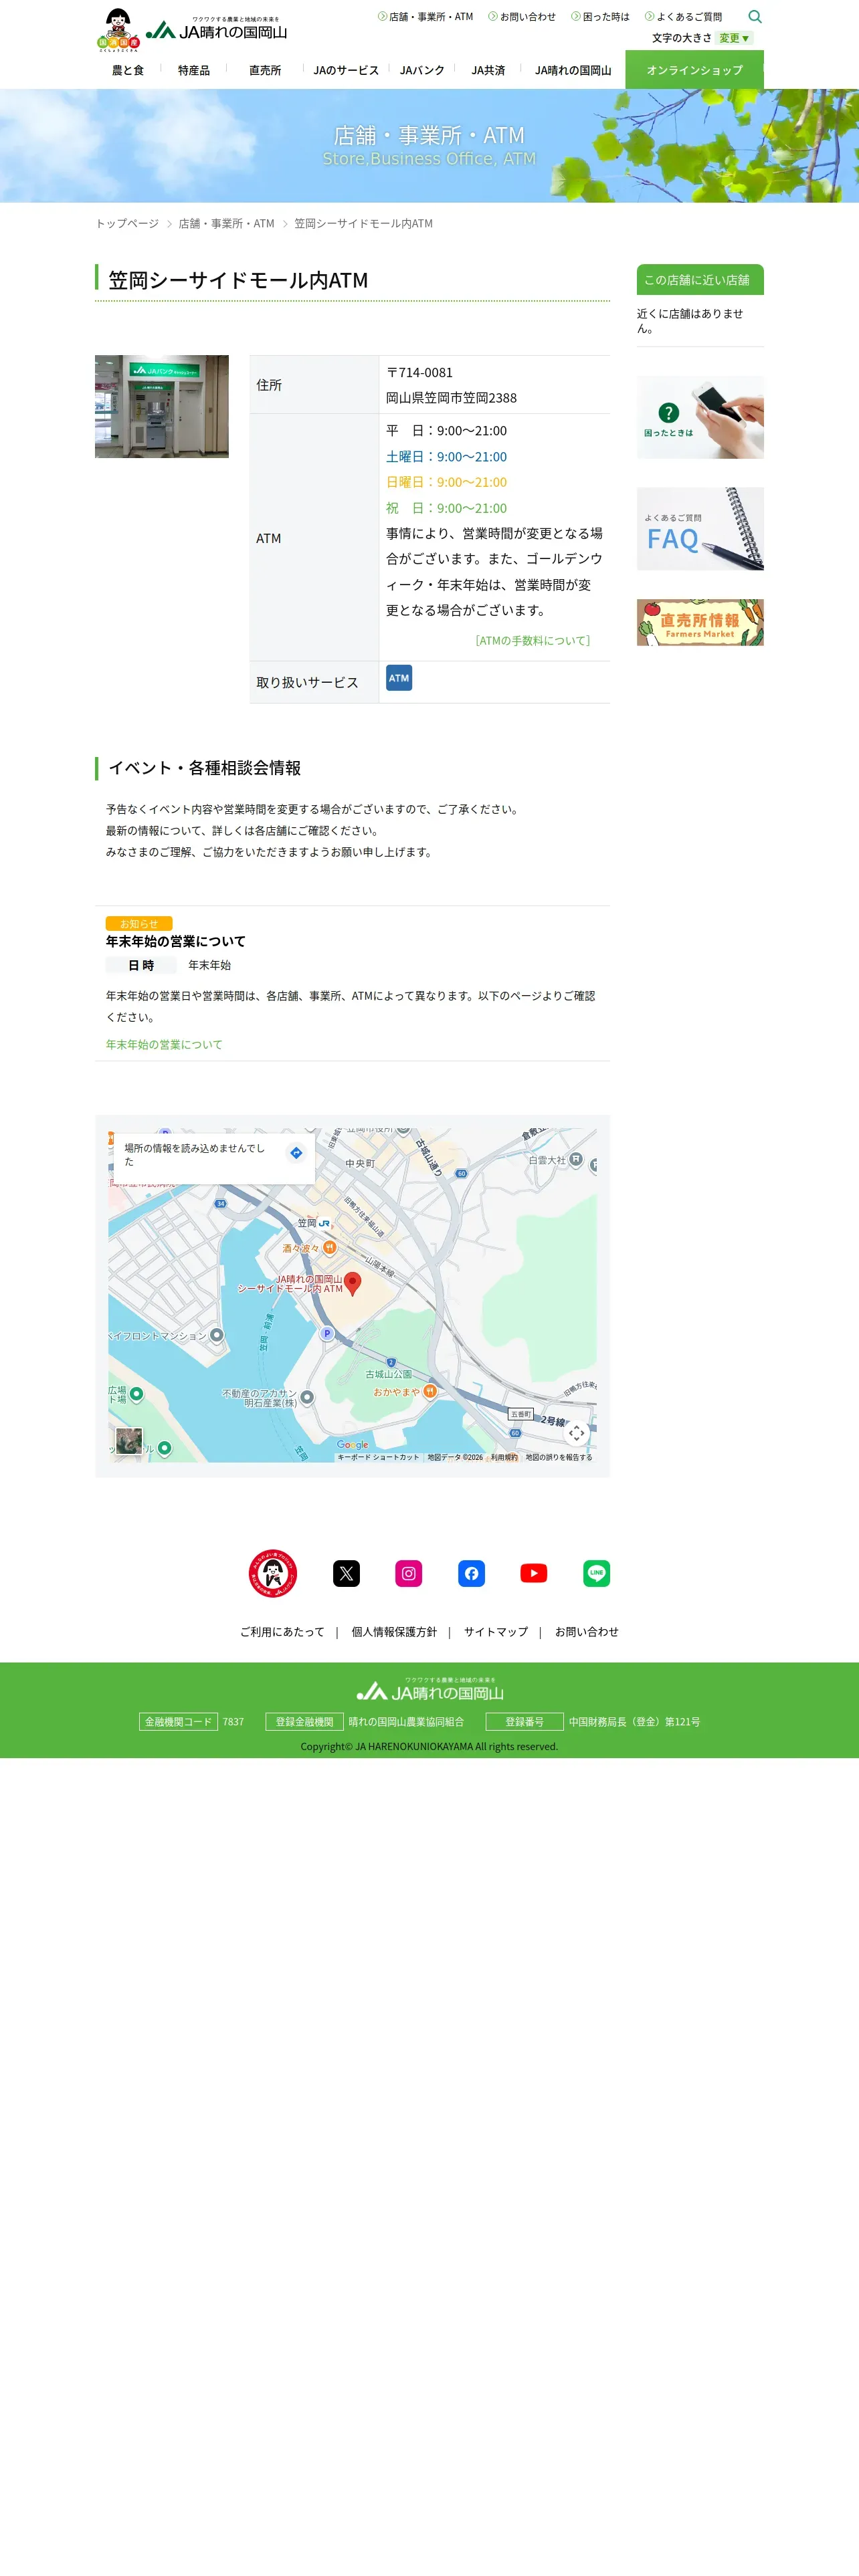Image resolution: width=859 pixels, height=2576 pixels.
Task: Switch map to satellite view thumbnail
Action: click(x=128, y=1440)
